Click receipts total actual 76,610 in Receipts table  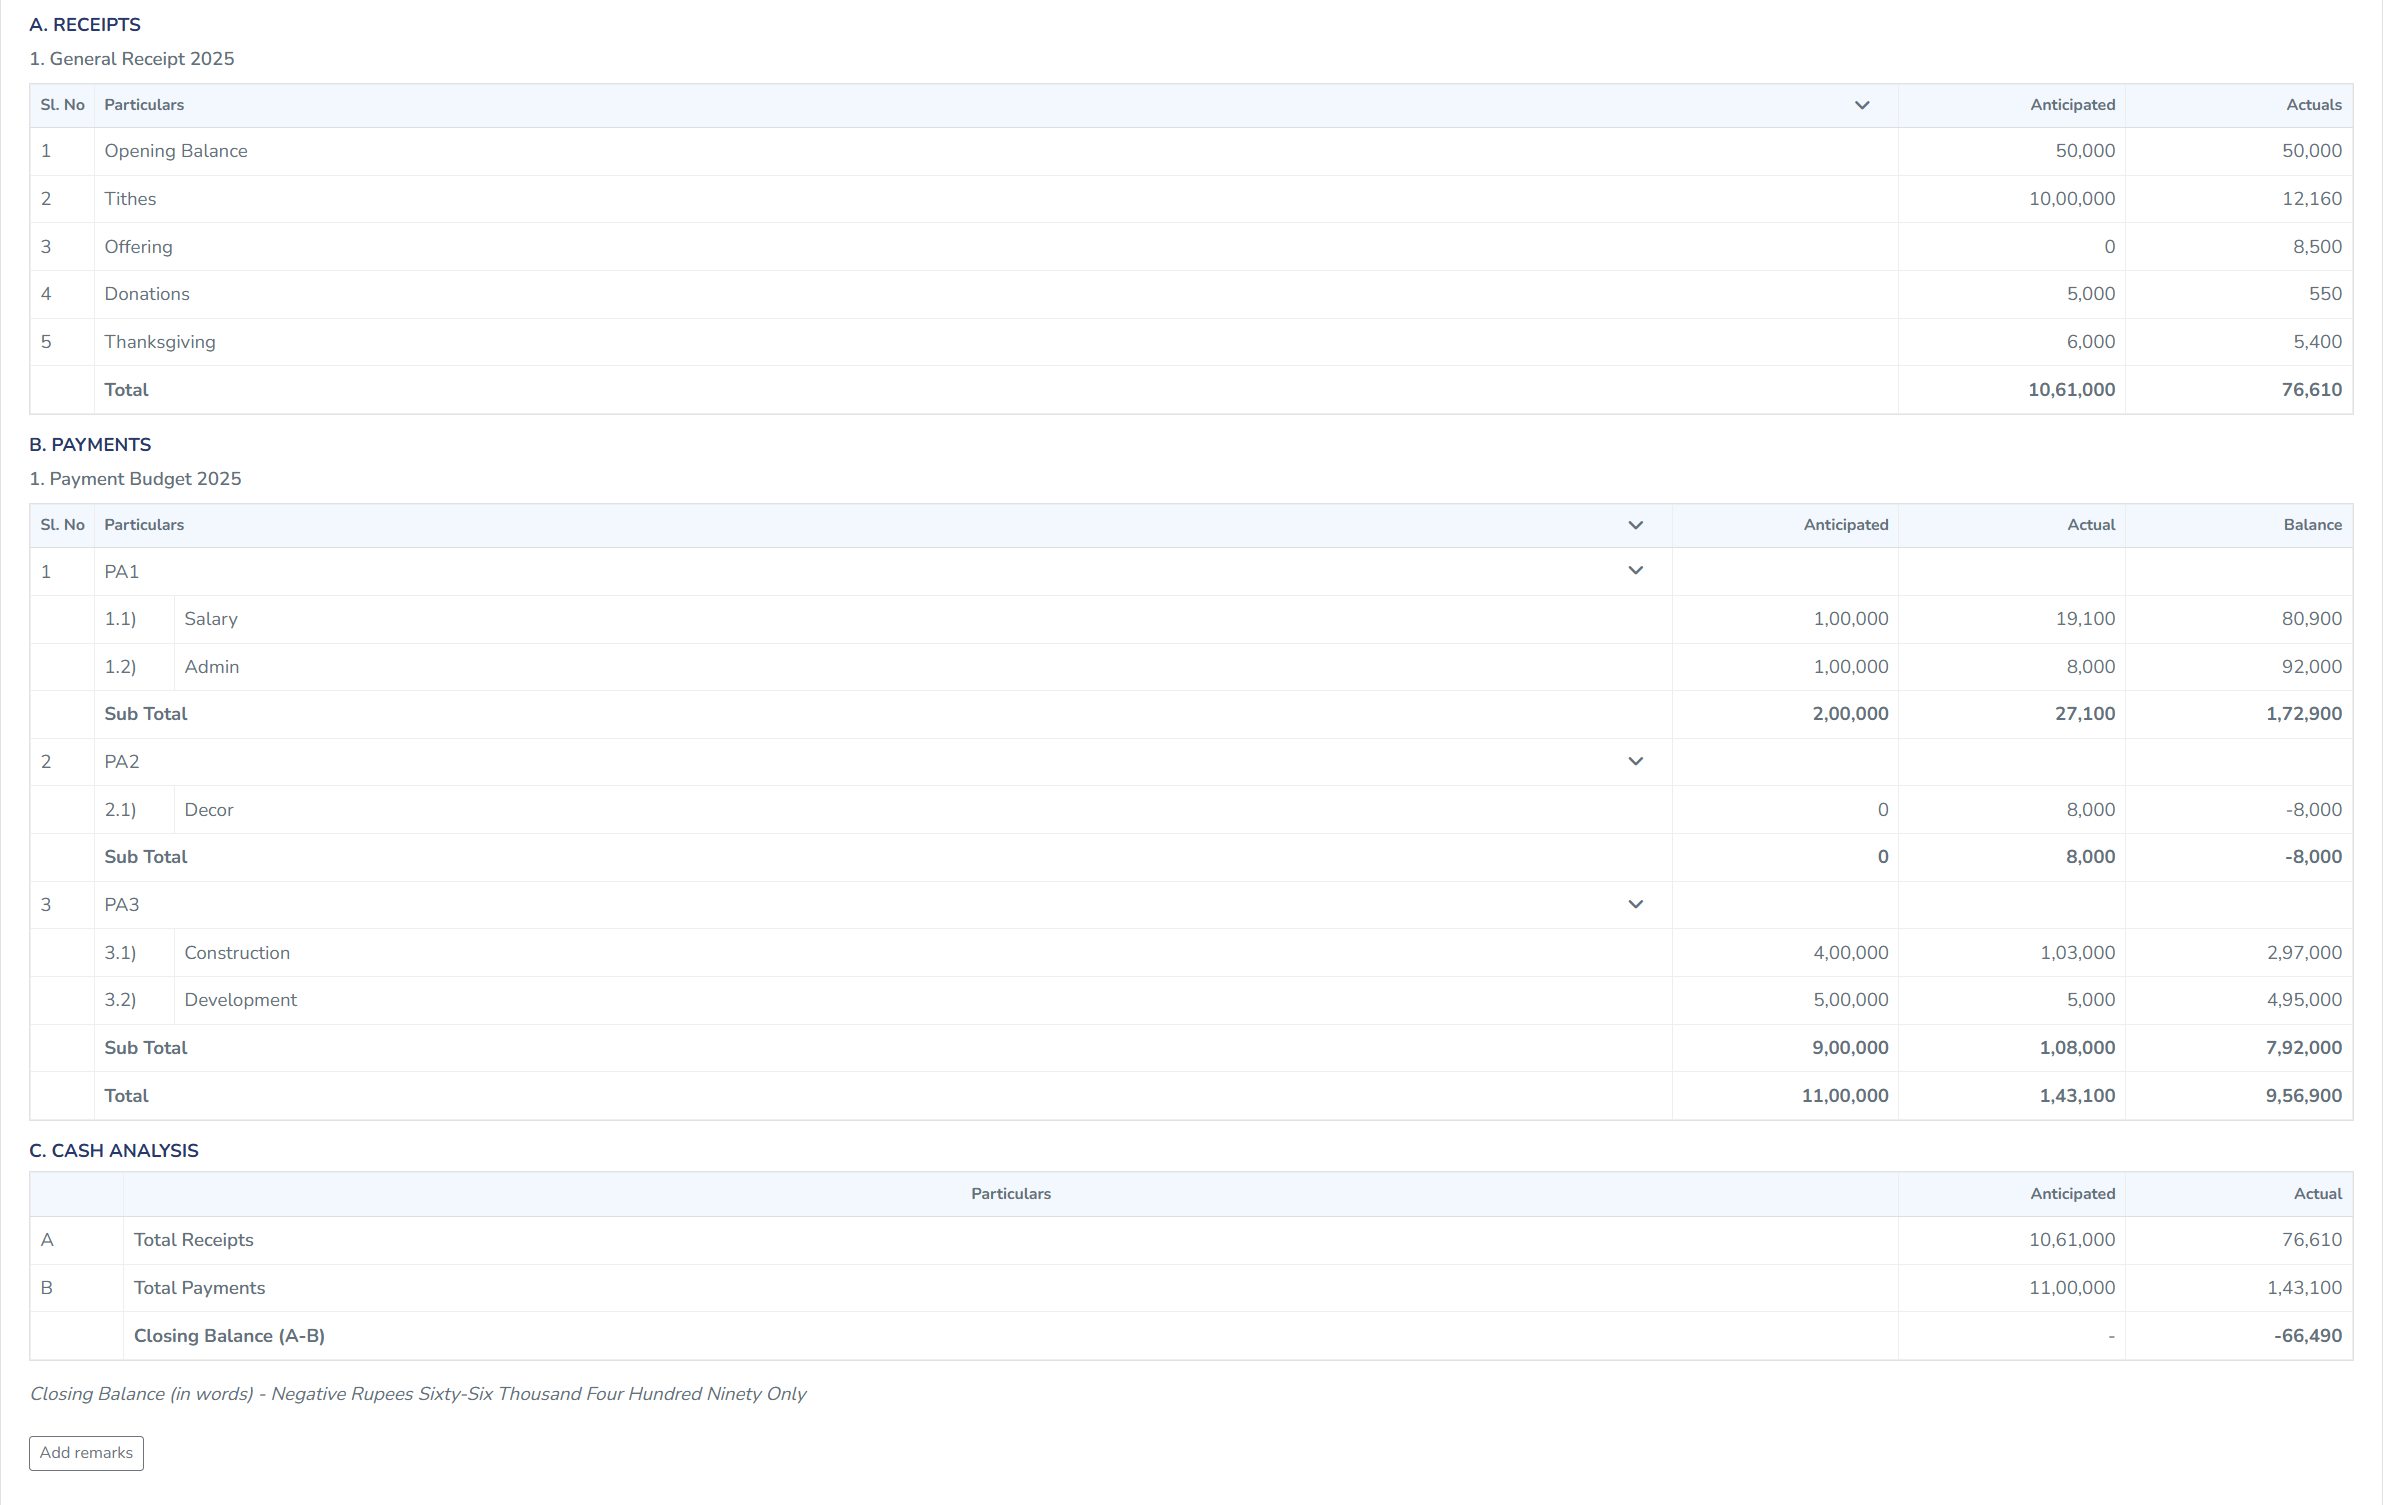pos(2311,390)
